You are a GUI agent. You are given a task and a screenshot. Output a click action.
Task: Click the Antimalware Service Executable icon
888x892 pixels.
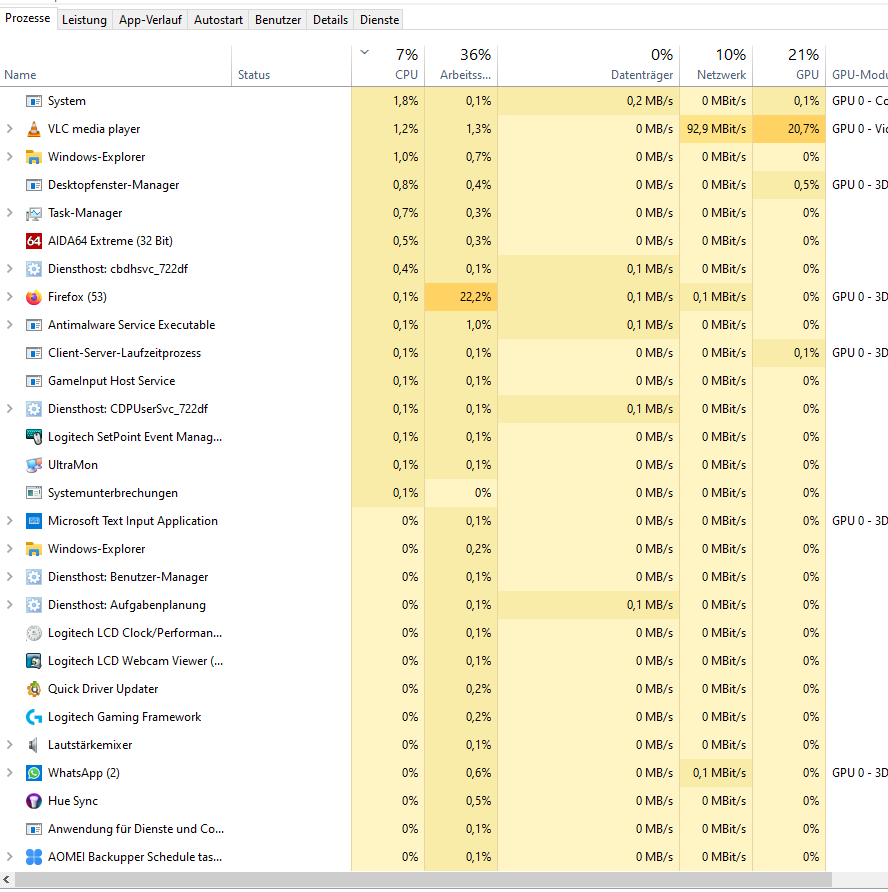click(34, 325)
